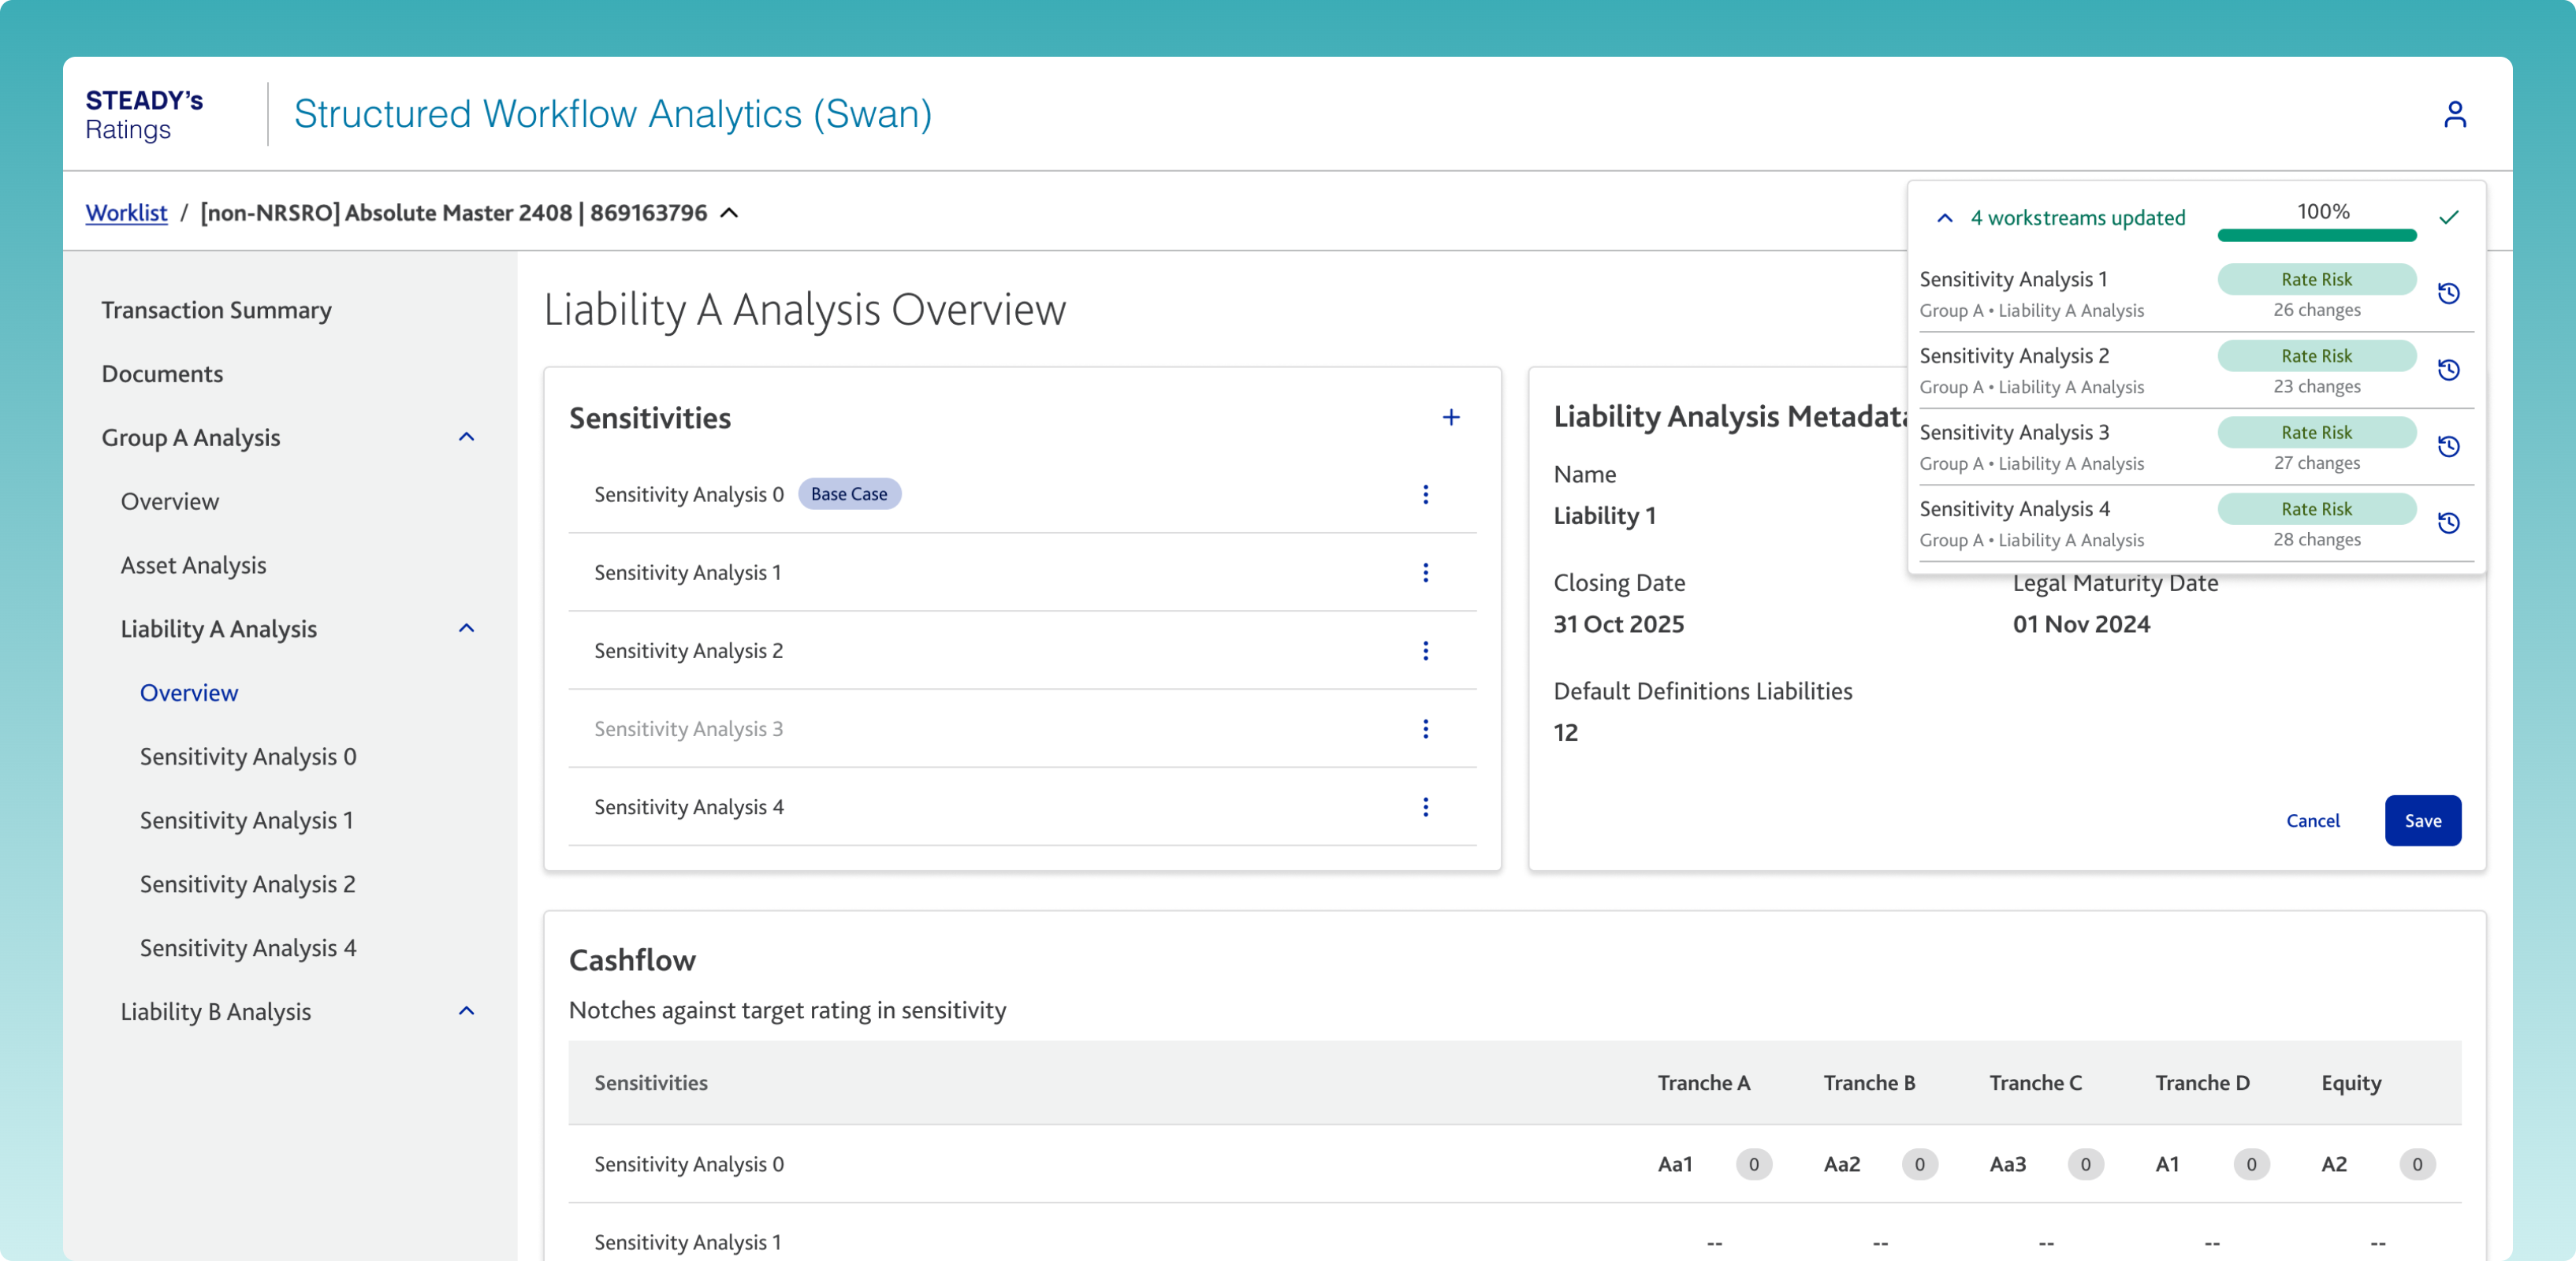Collapse Group A Analysis section

pyautogui.click(x=466, y=437)
